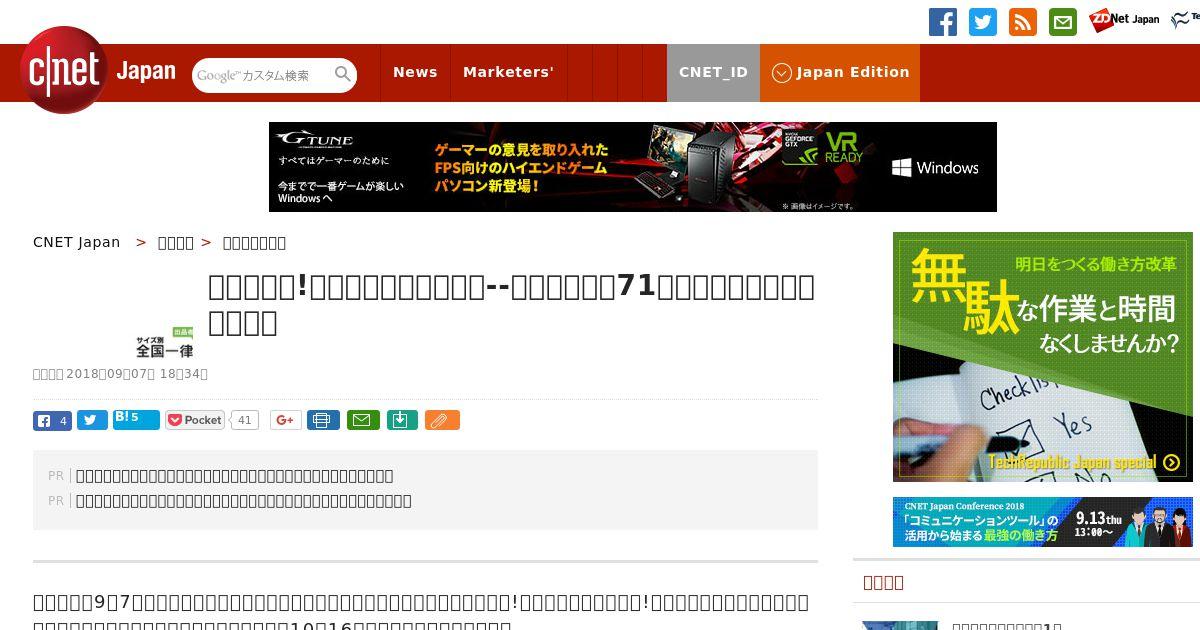Image resolution: width=1200 pixels, height=630 pixels.
Task: Focus the Google custom search field
Action: click(x=262, y=75)
